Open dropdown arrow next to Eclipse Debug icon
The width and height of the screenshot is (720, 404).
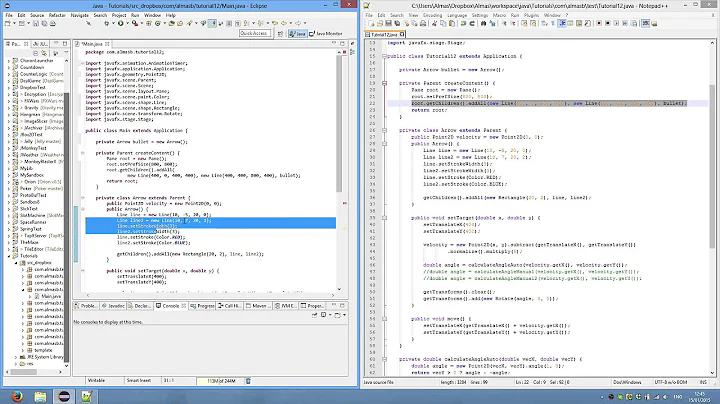pos(113,23)
